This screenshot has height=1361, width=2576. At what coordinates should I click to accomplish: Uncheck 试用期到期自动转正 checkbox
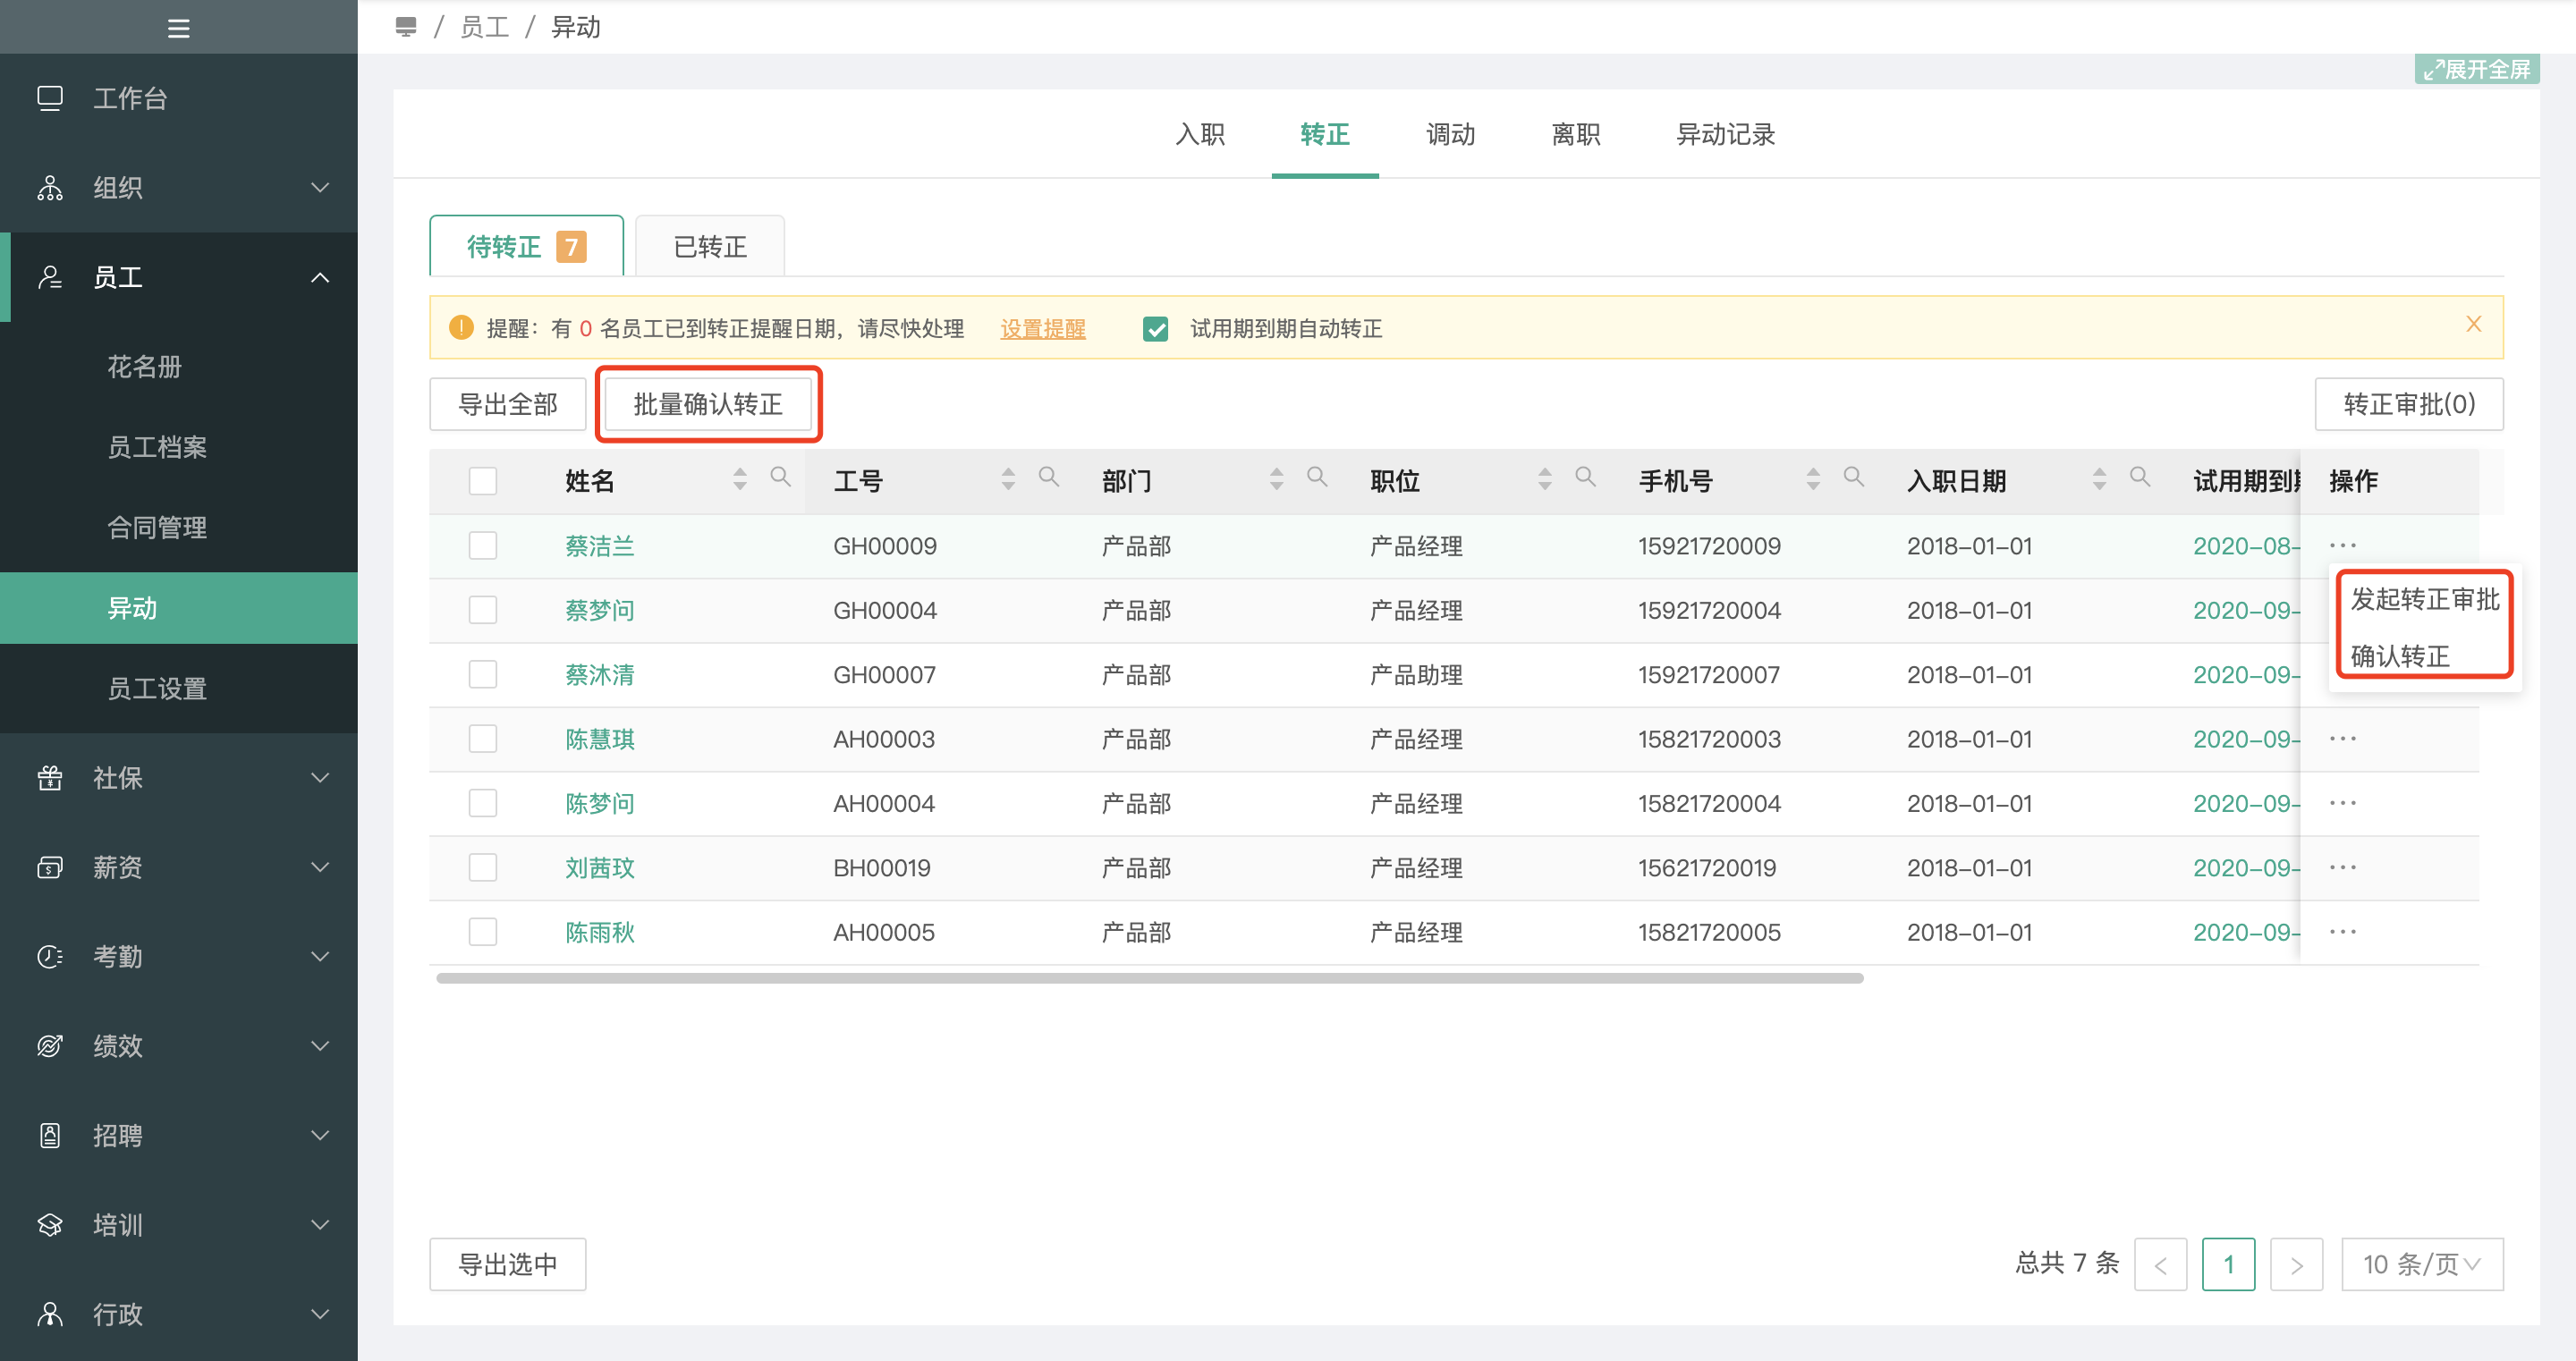[1155, 329]
